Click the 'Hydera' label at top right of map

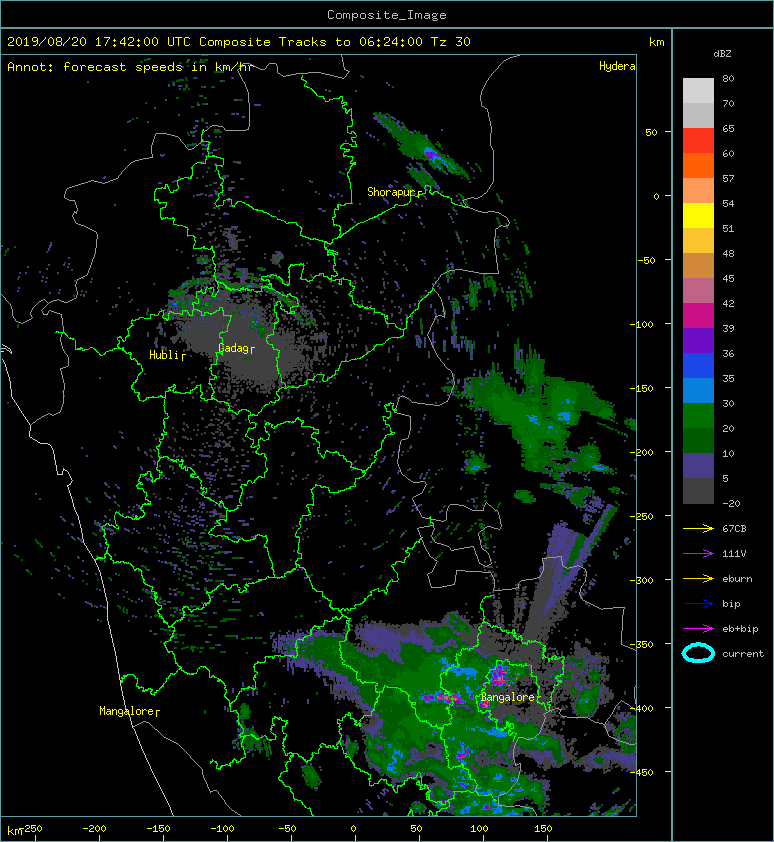617,66
